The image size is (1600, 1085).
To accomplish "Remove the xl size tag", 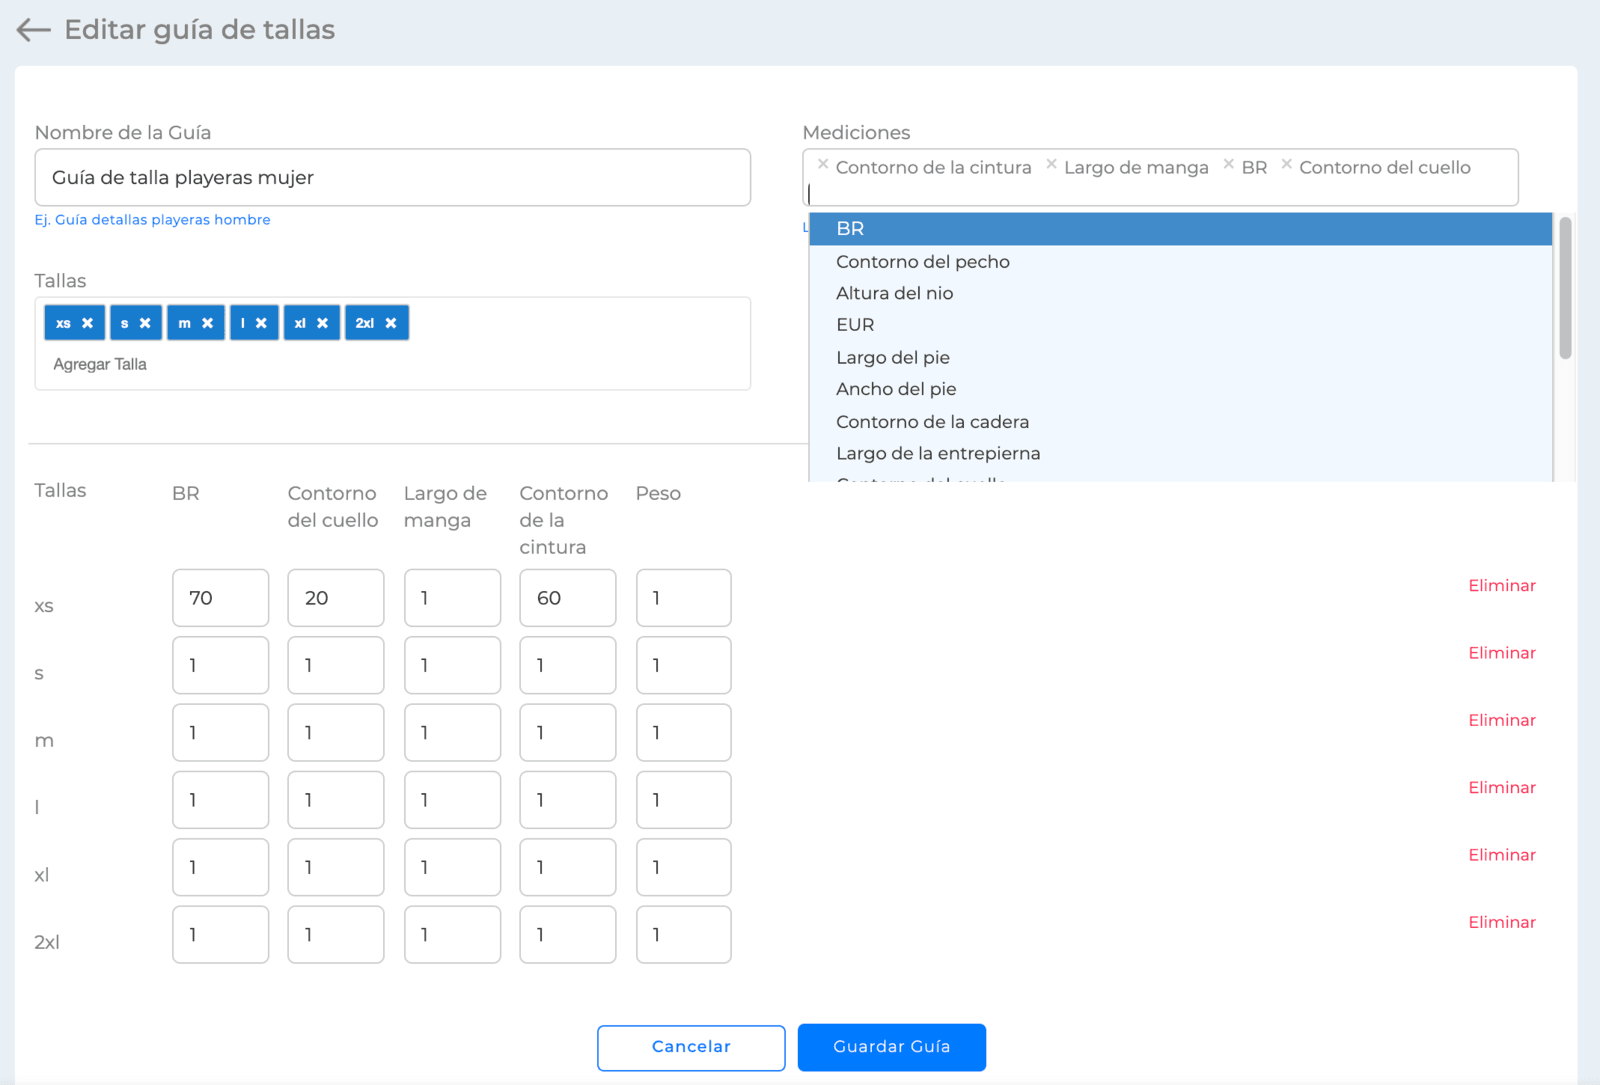I will pos(322,323).
